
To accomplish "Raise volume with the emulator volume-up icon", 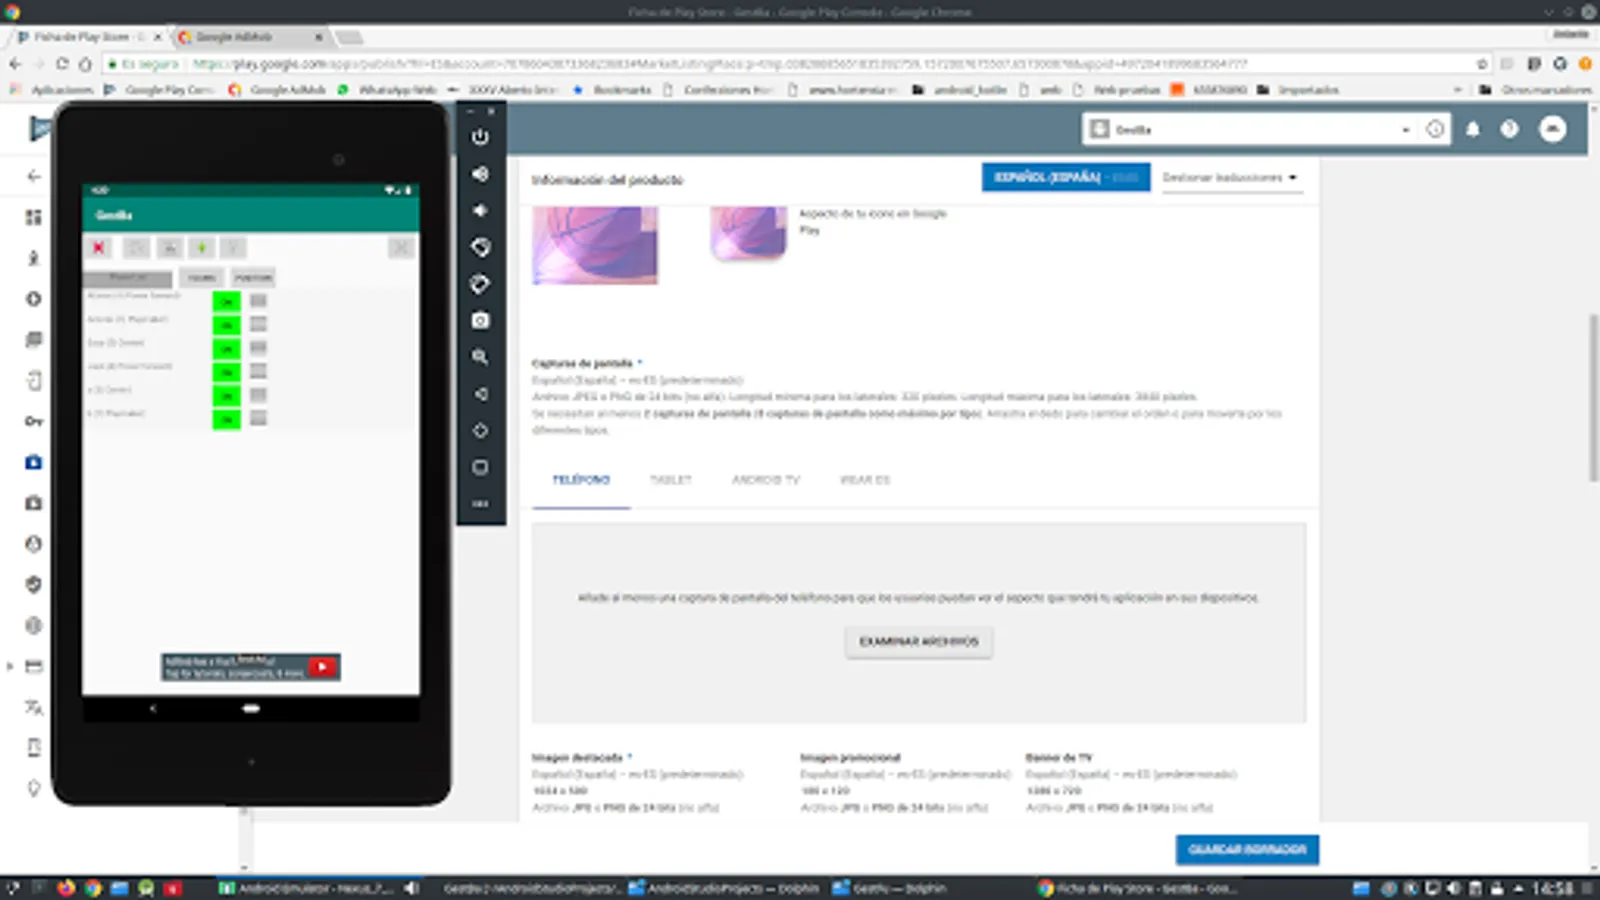I will pos(480,174).
